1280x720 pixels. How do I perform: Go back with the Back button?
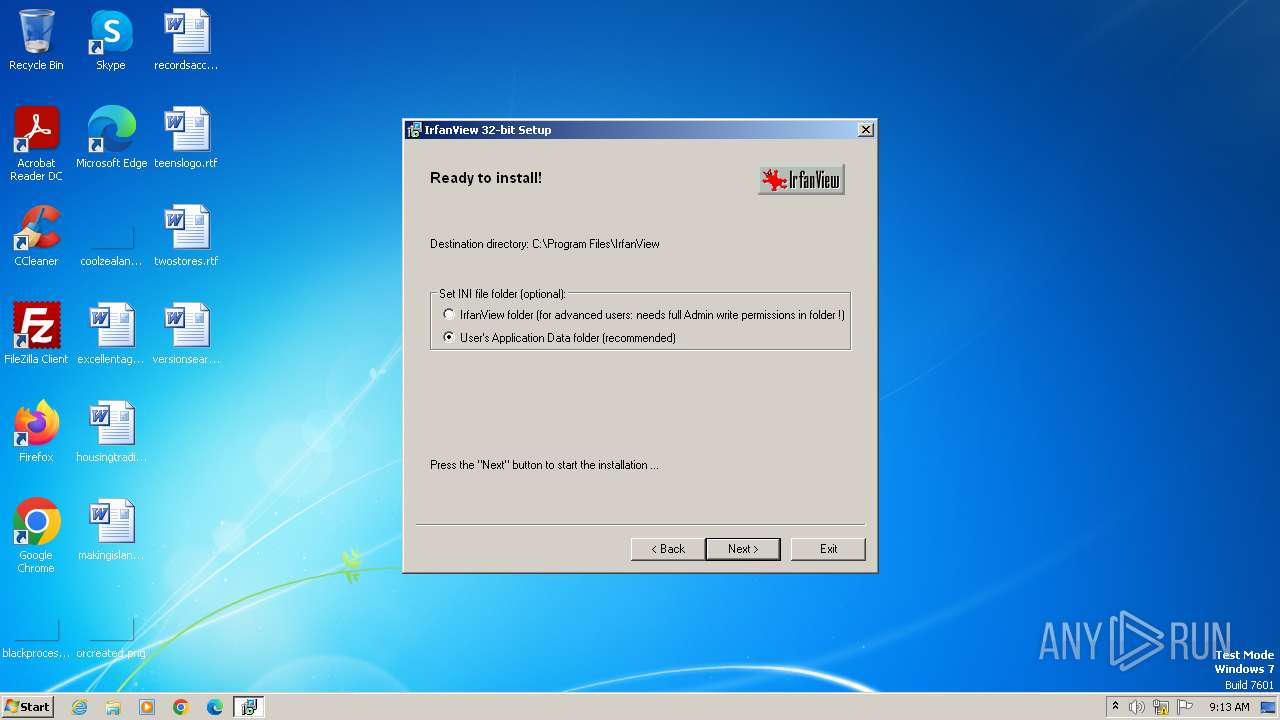coord(668,549)
